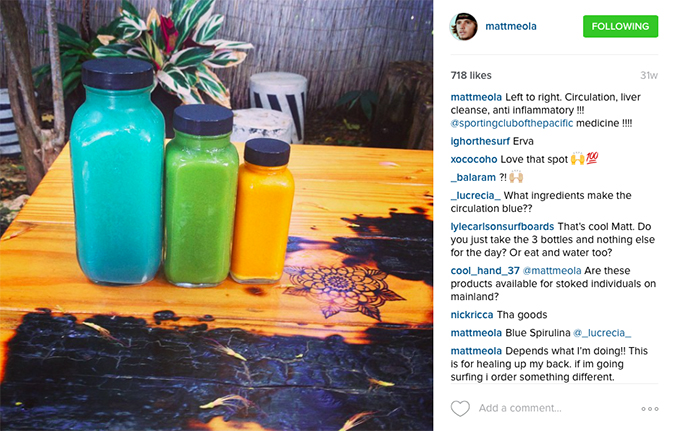Click @_lucrecia_ mention in Blue Spirulina reply

coord(602,333)
